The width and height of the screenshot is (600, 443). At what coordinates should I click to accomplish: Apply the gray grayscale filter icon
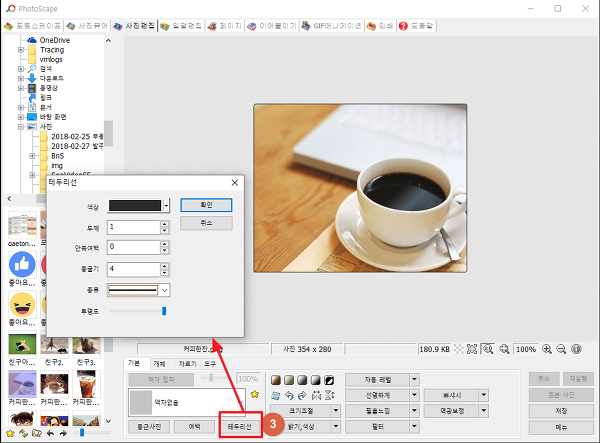(302, 380)
